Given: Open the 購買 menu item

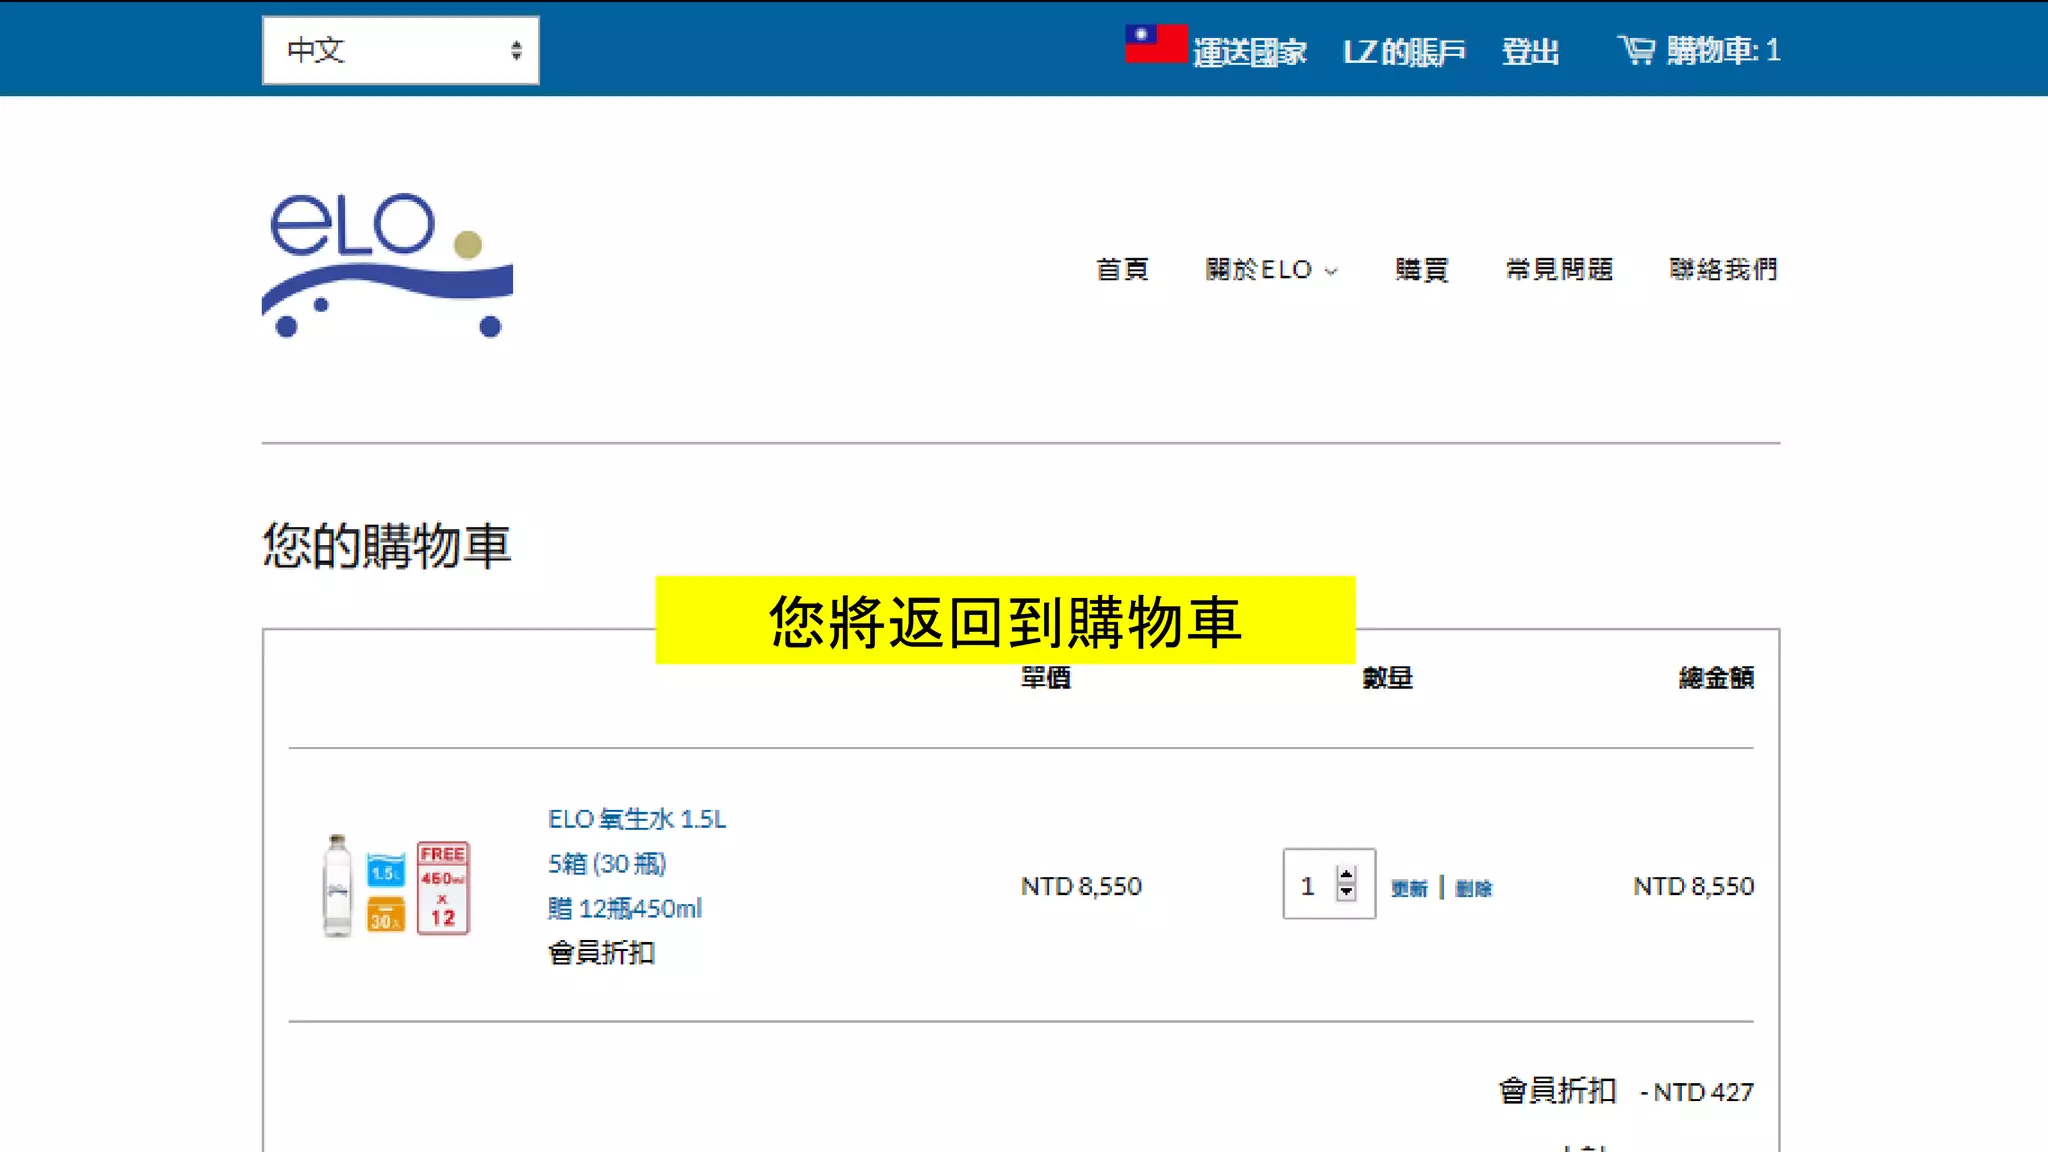Looking at the screenshot, I should [x=1421, y=269].
